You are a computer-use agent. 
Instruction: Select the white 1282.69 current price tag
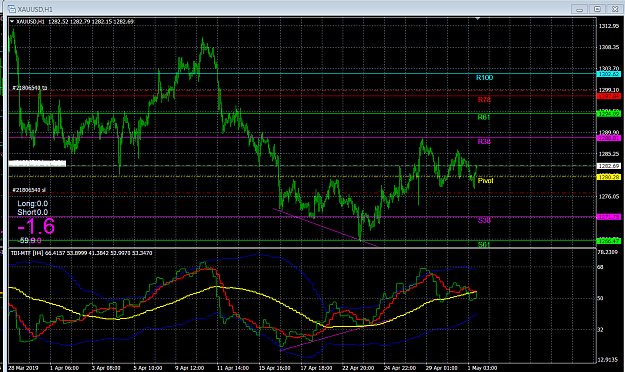click(609, 166)
